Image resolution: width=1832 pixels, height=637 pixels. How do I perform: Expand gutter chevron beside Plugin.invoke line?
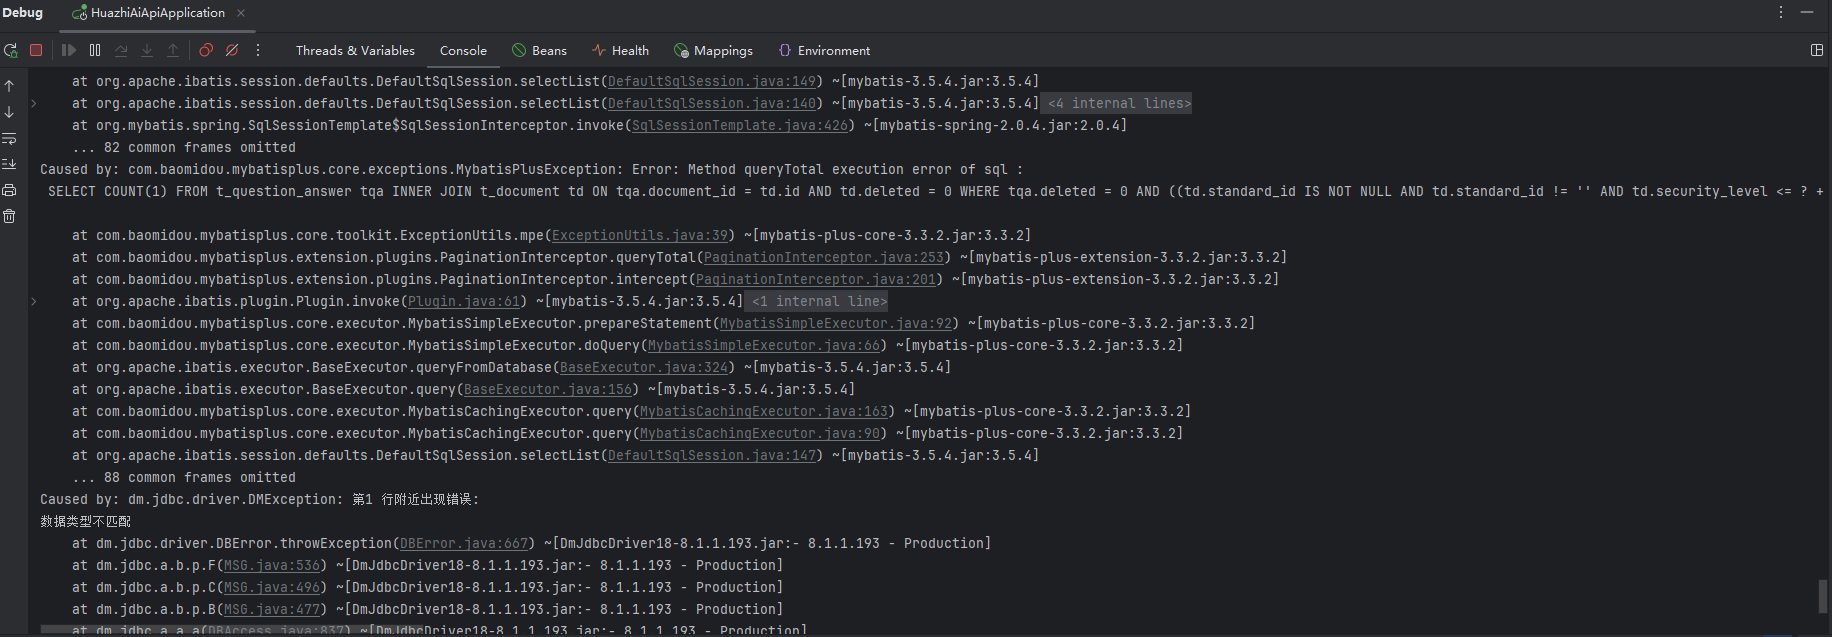click(34, 301)
